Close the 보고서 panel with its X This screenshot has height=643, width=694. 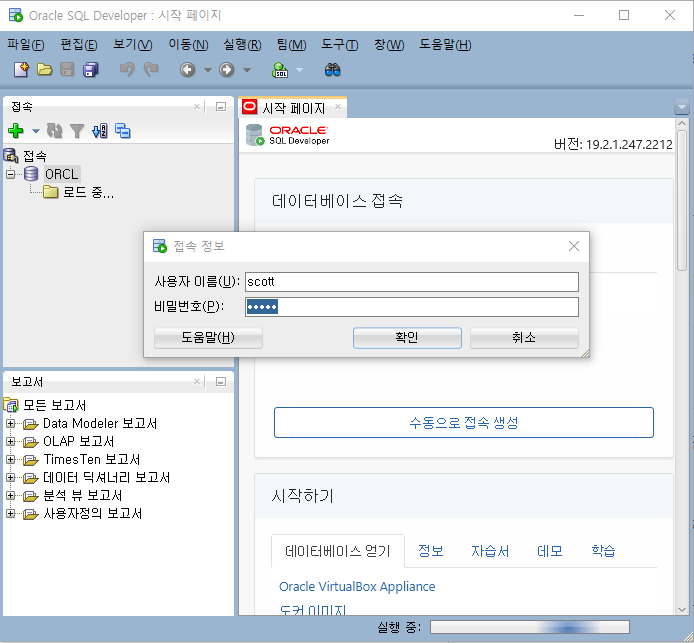pyautogui.click(x=197, y=382)
